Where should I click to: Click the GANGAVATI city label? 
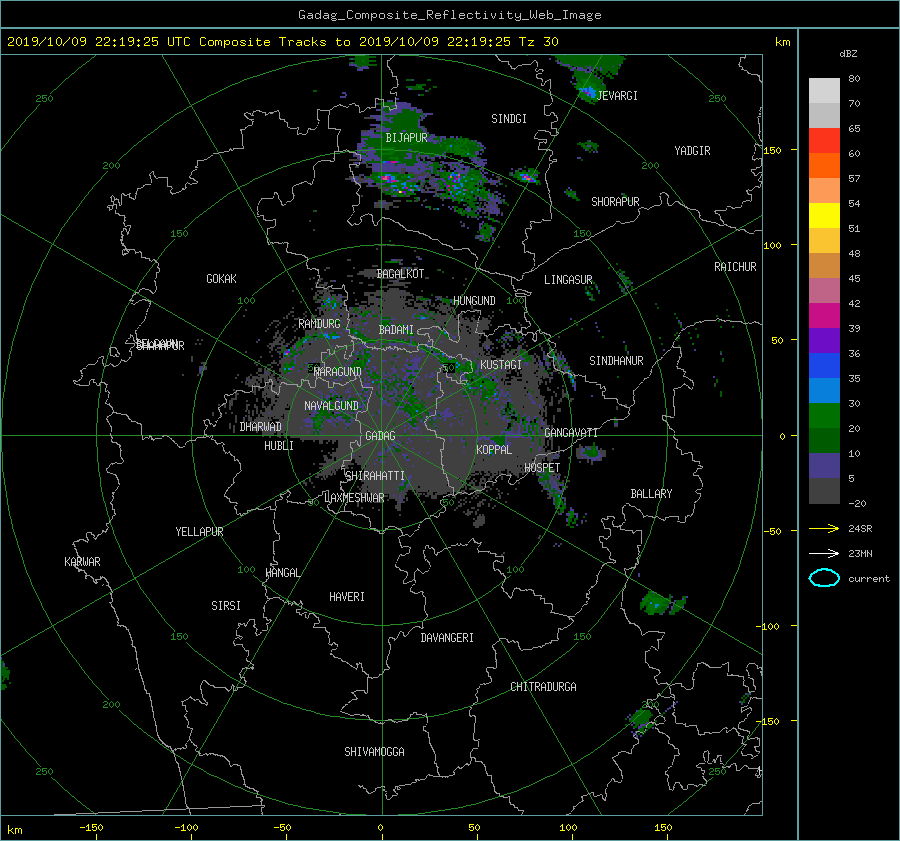[x=571, y=433]
